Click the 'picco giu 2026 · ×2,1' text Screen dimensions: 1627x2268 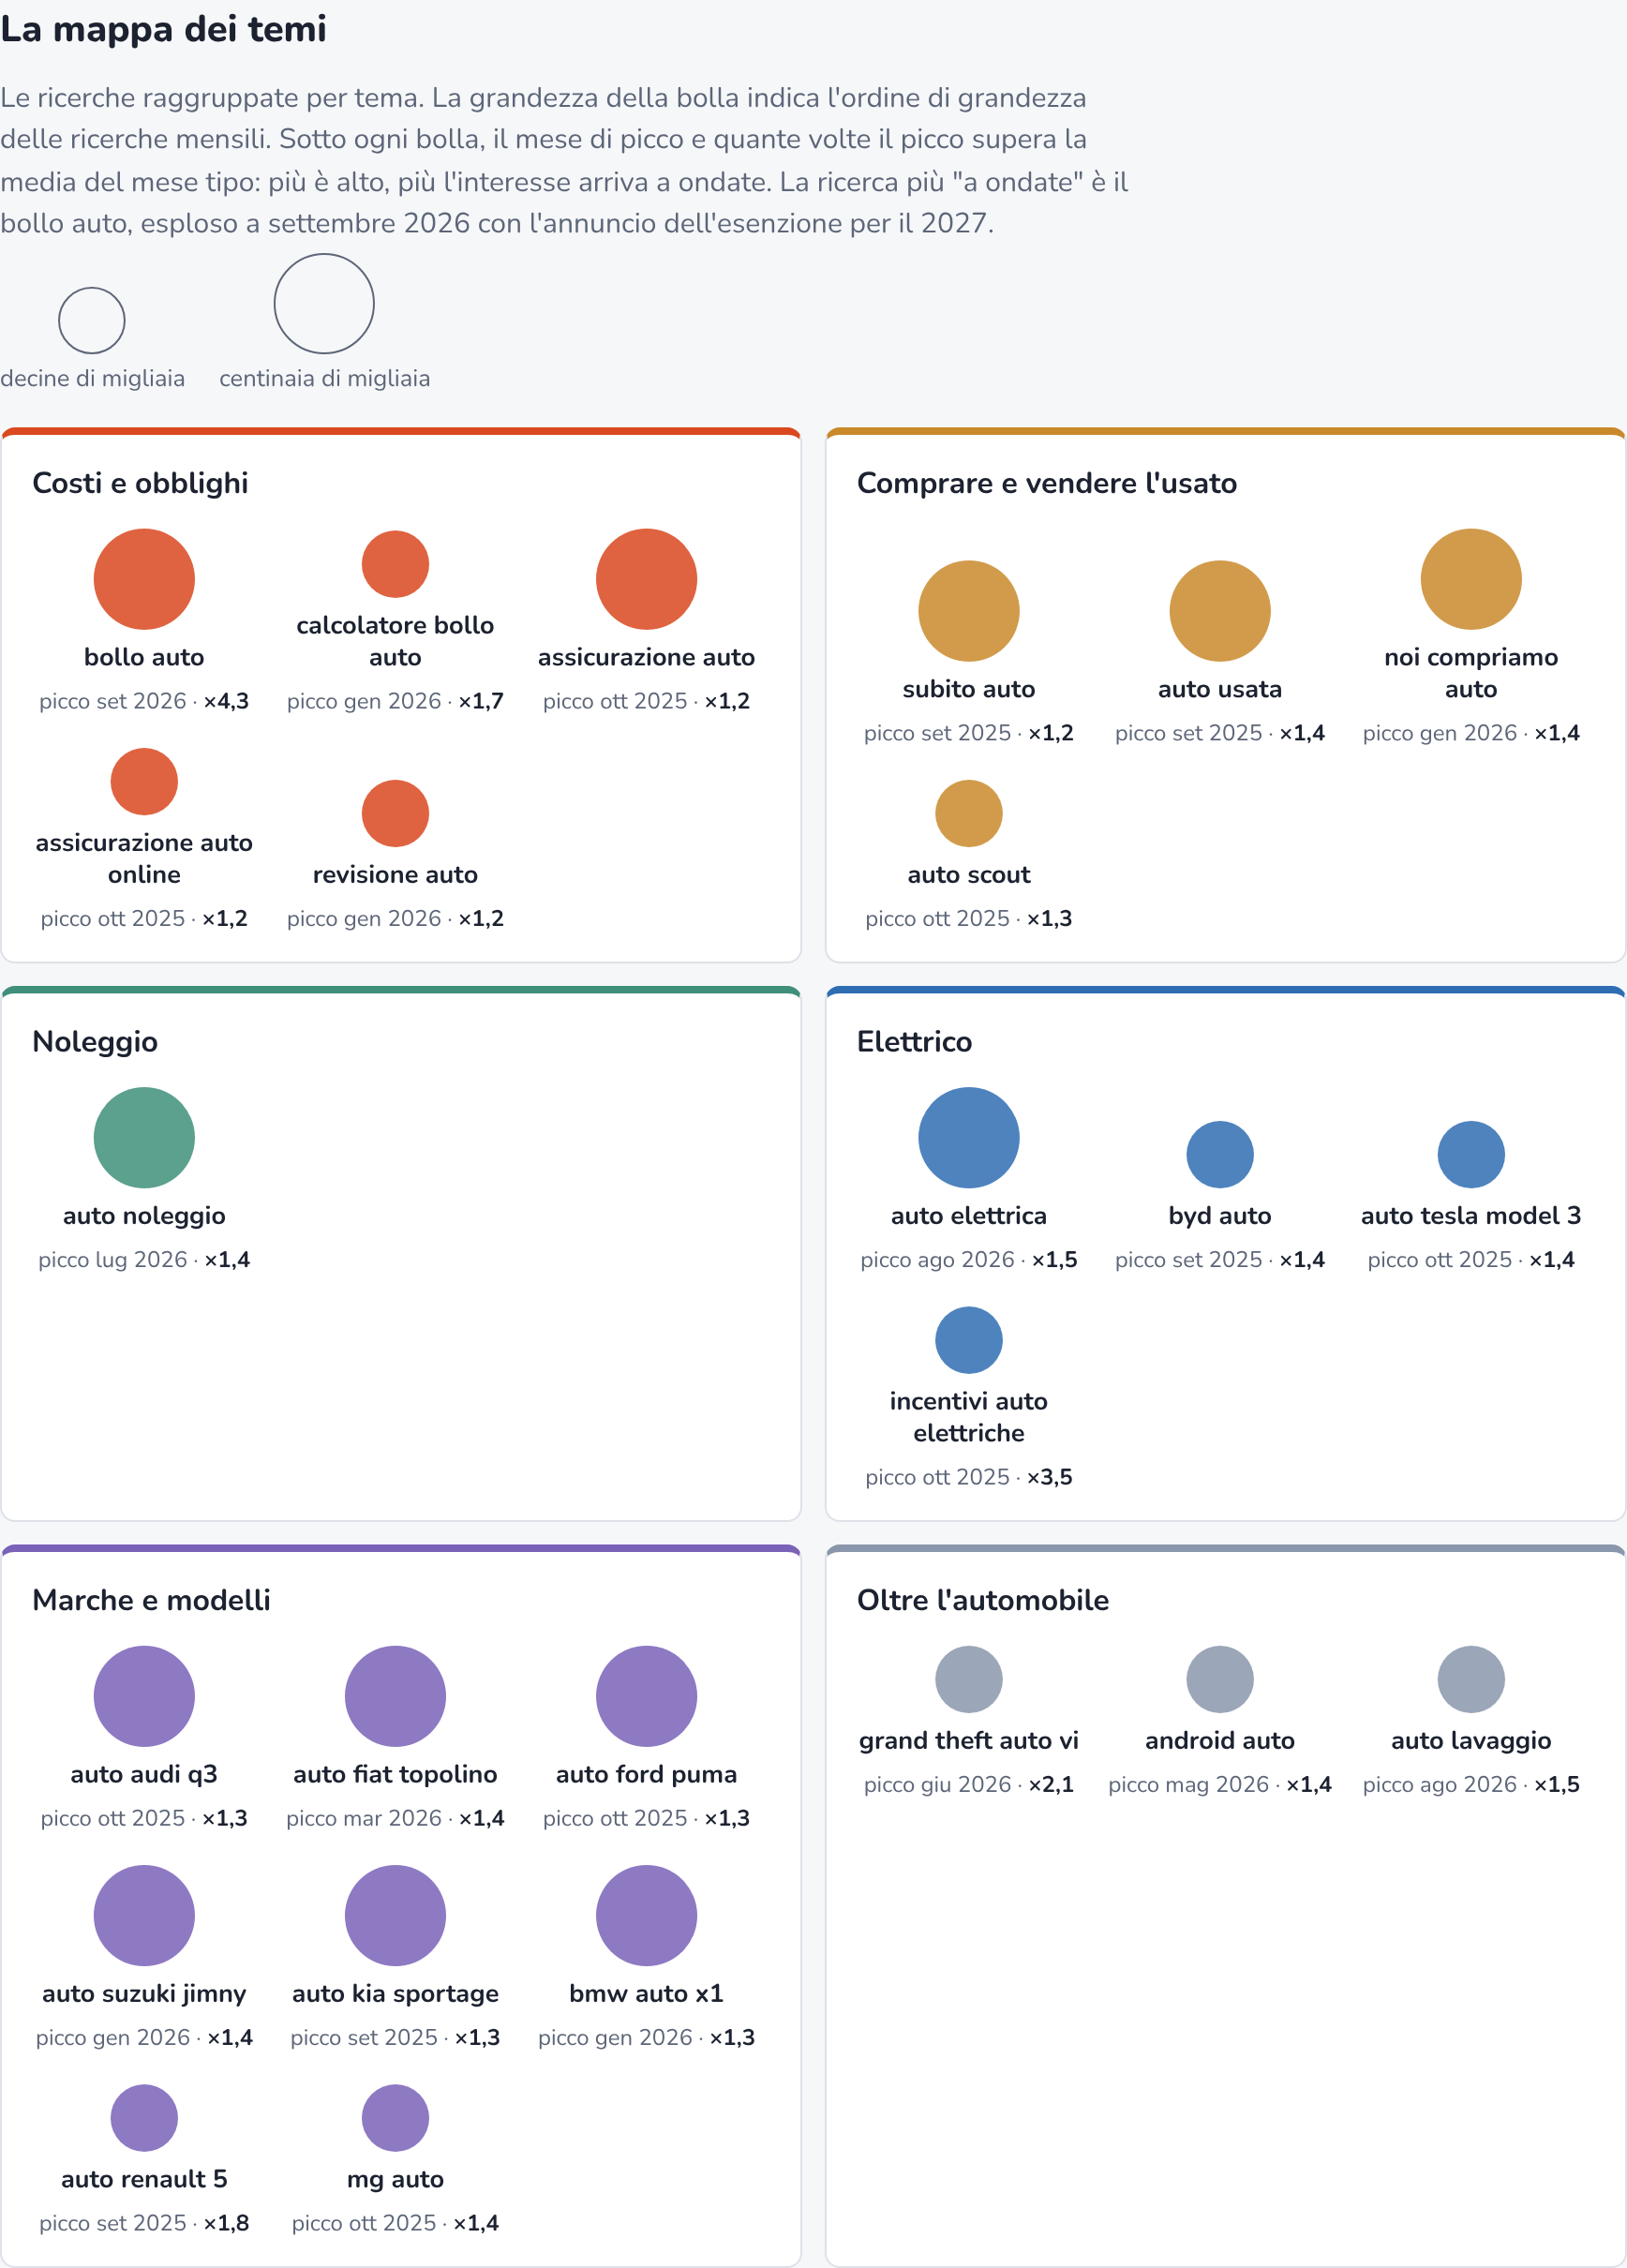tap(968, 1784)
